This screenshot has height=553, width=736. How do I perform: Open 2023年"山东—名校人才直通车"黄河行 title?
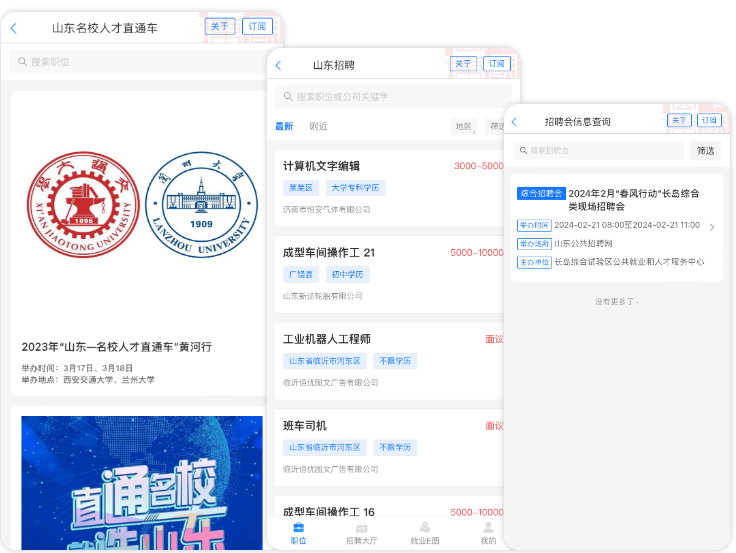(116, 347)
